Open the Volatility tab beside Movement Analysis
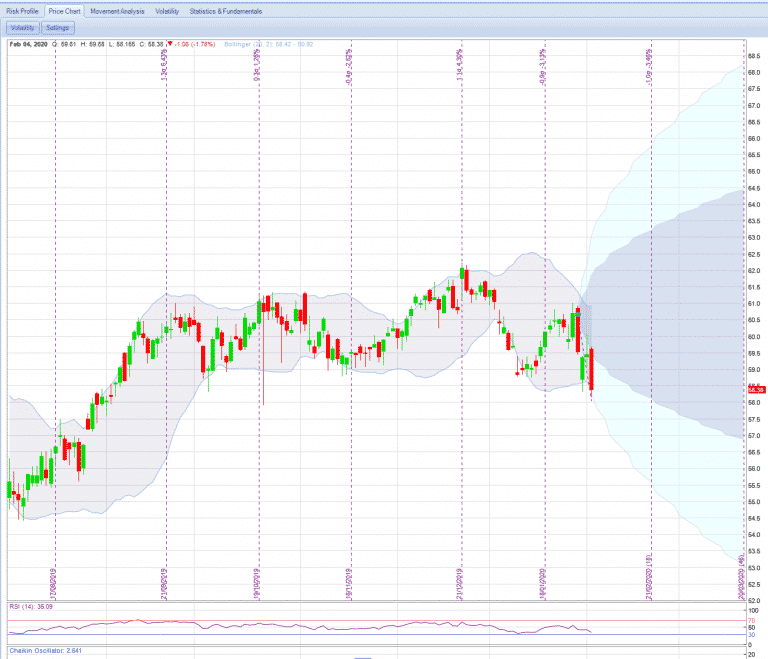 (x=167, y=11)
